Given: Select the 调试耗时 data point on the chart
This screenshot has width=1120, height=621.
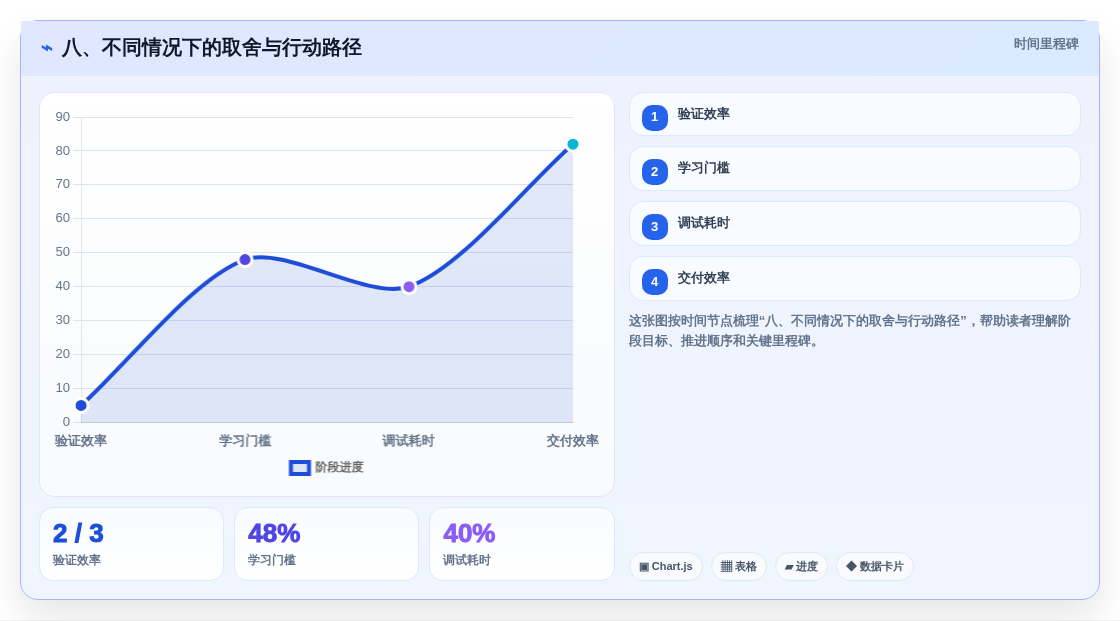Looking at the screenshot, I should [x=409, y=287].
